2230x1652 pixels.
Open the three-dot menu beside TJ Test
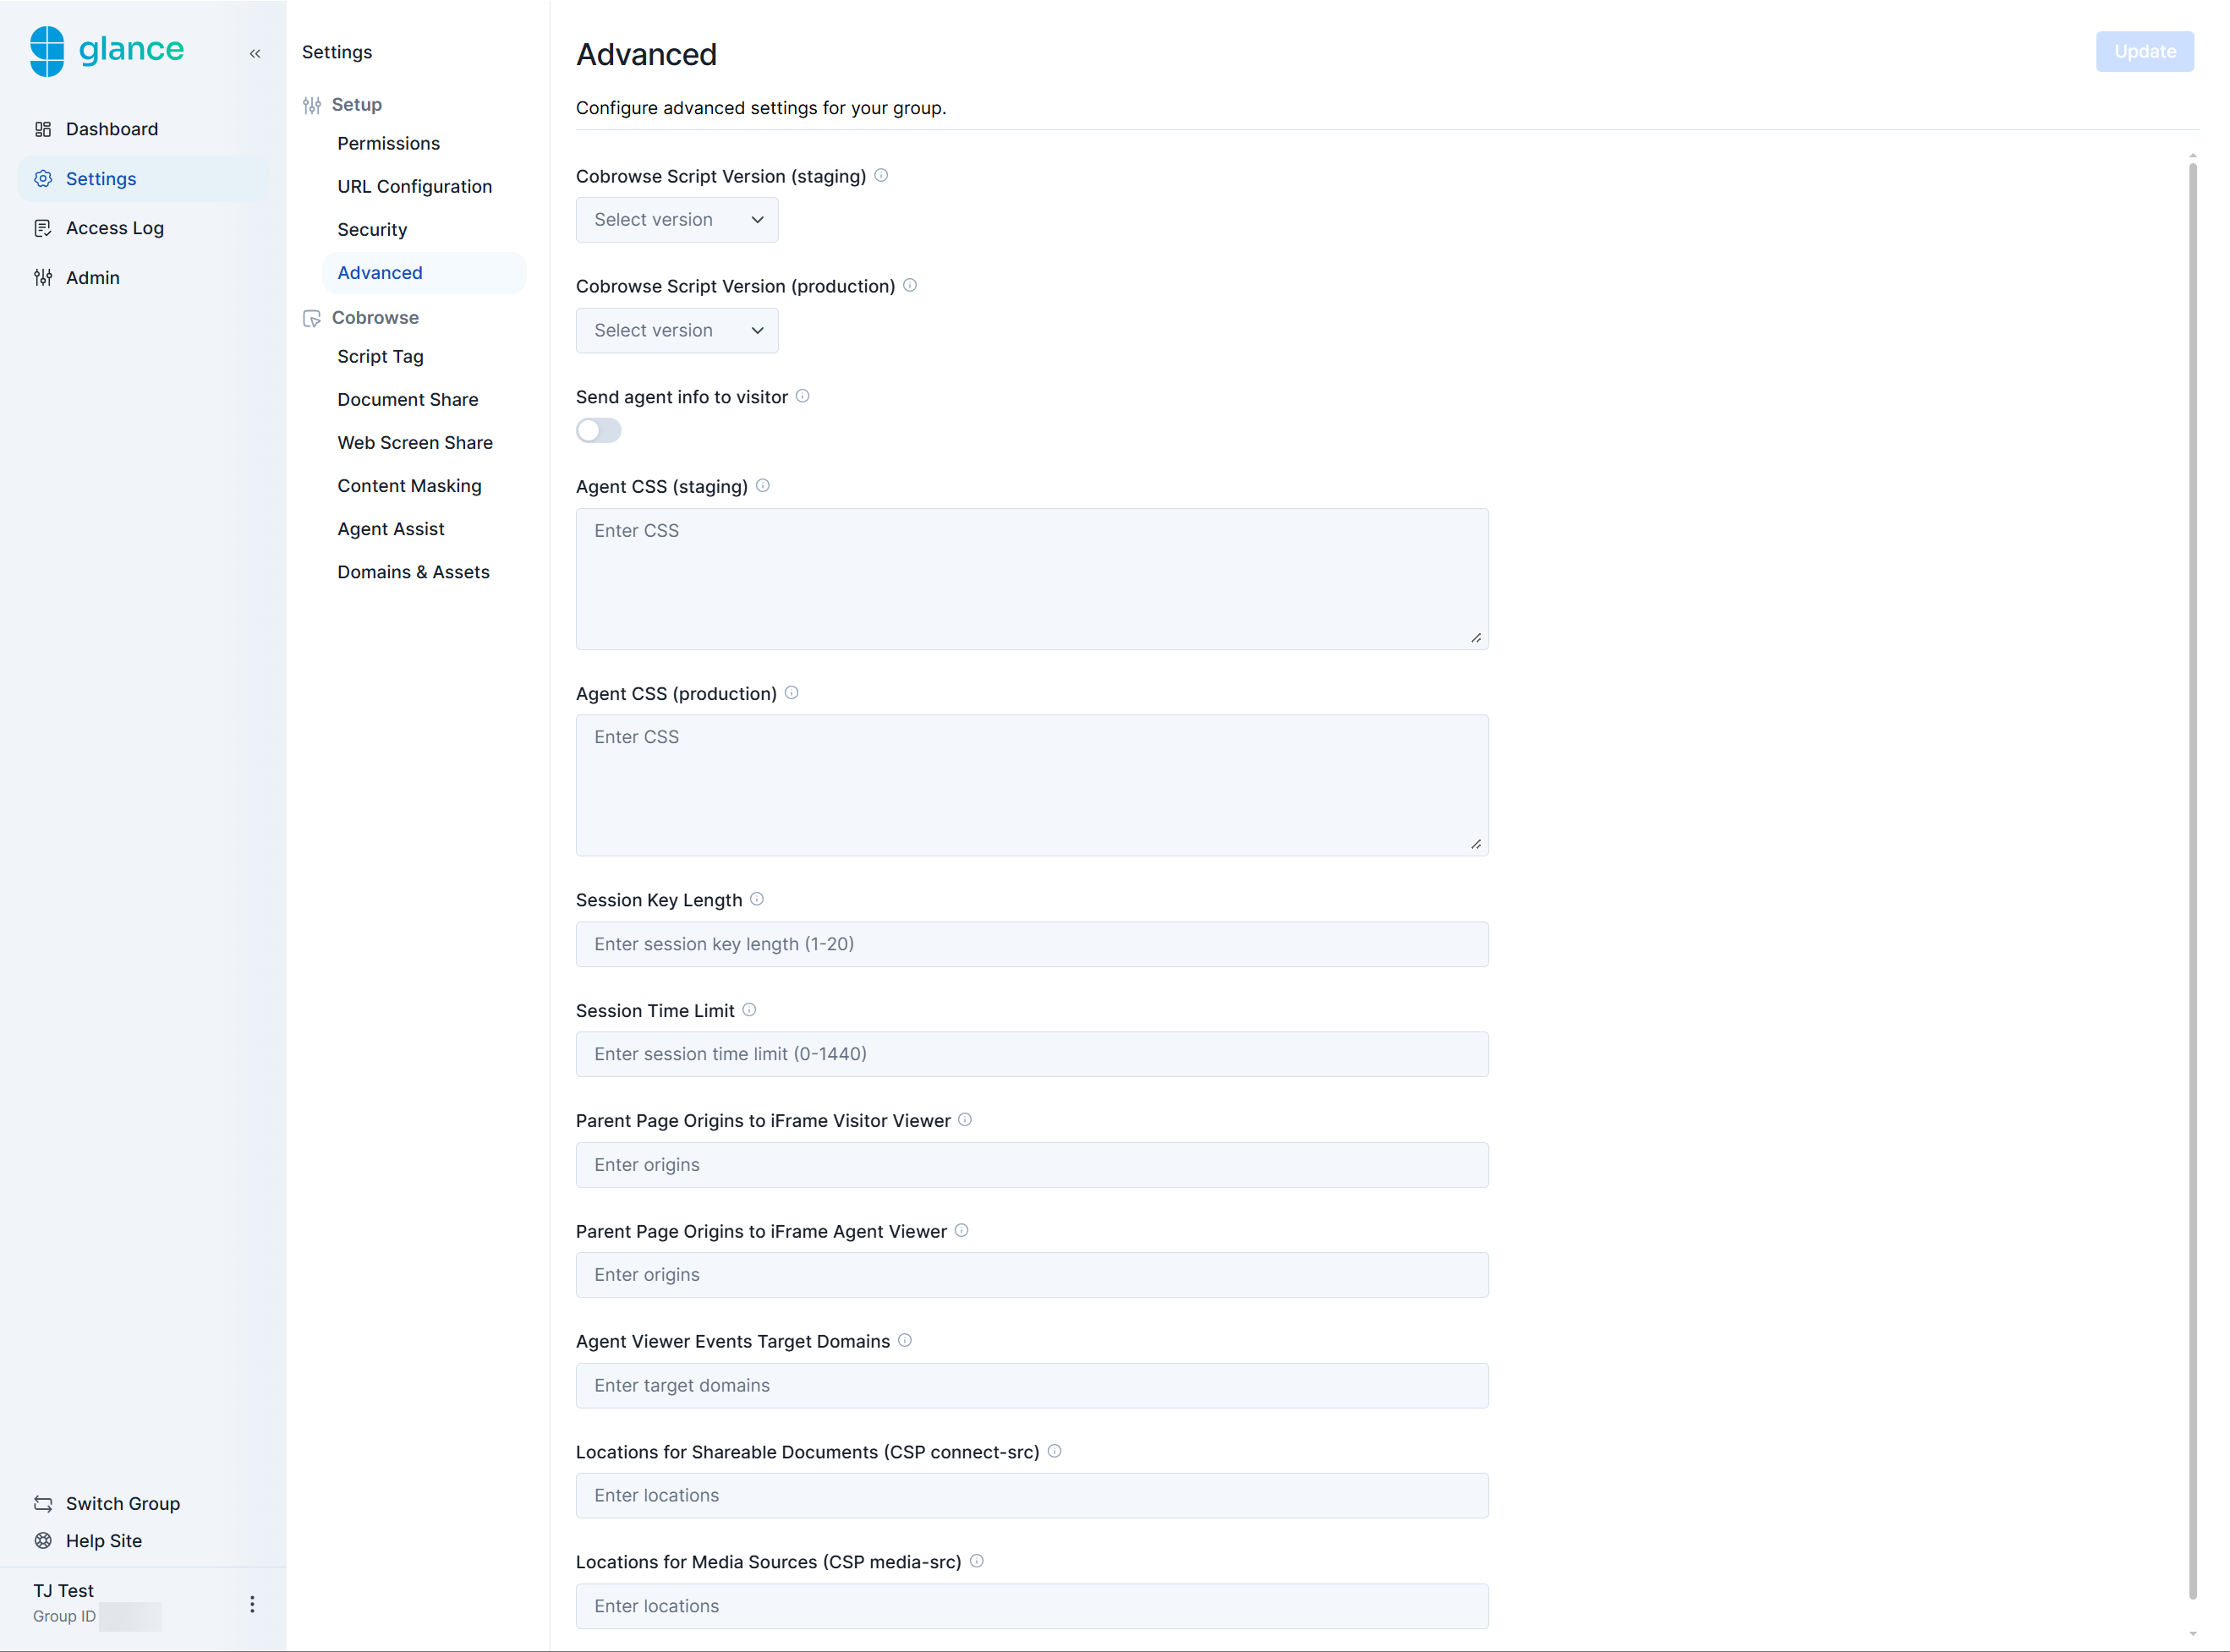(252, 1604)
